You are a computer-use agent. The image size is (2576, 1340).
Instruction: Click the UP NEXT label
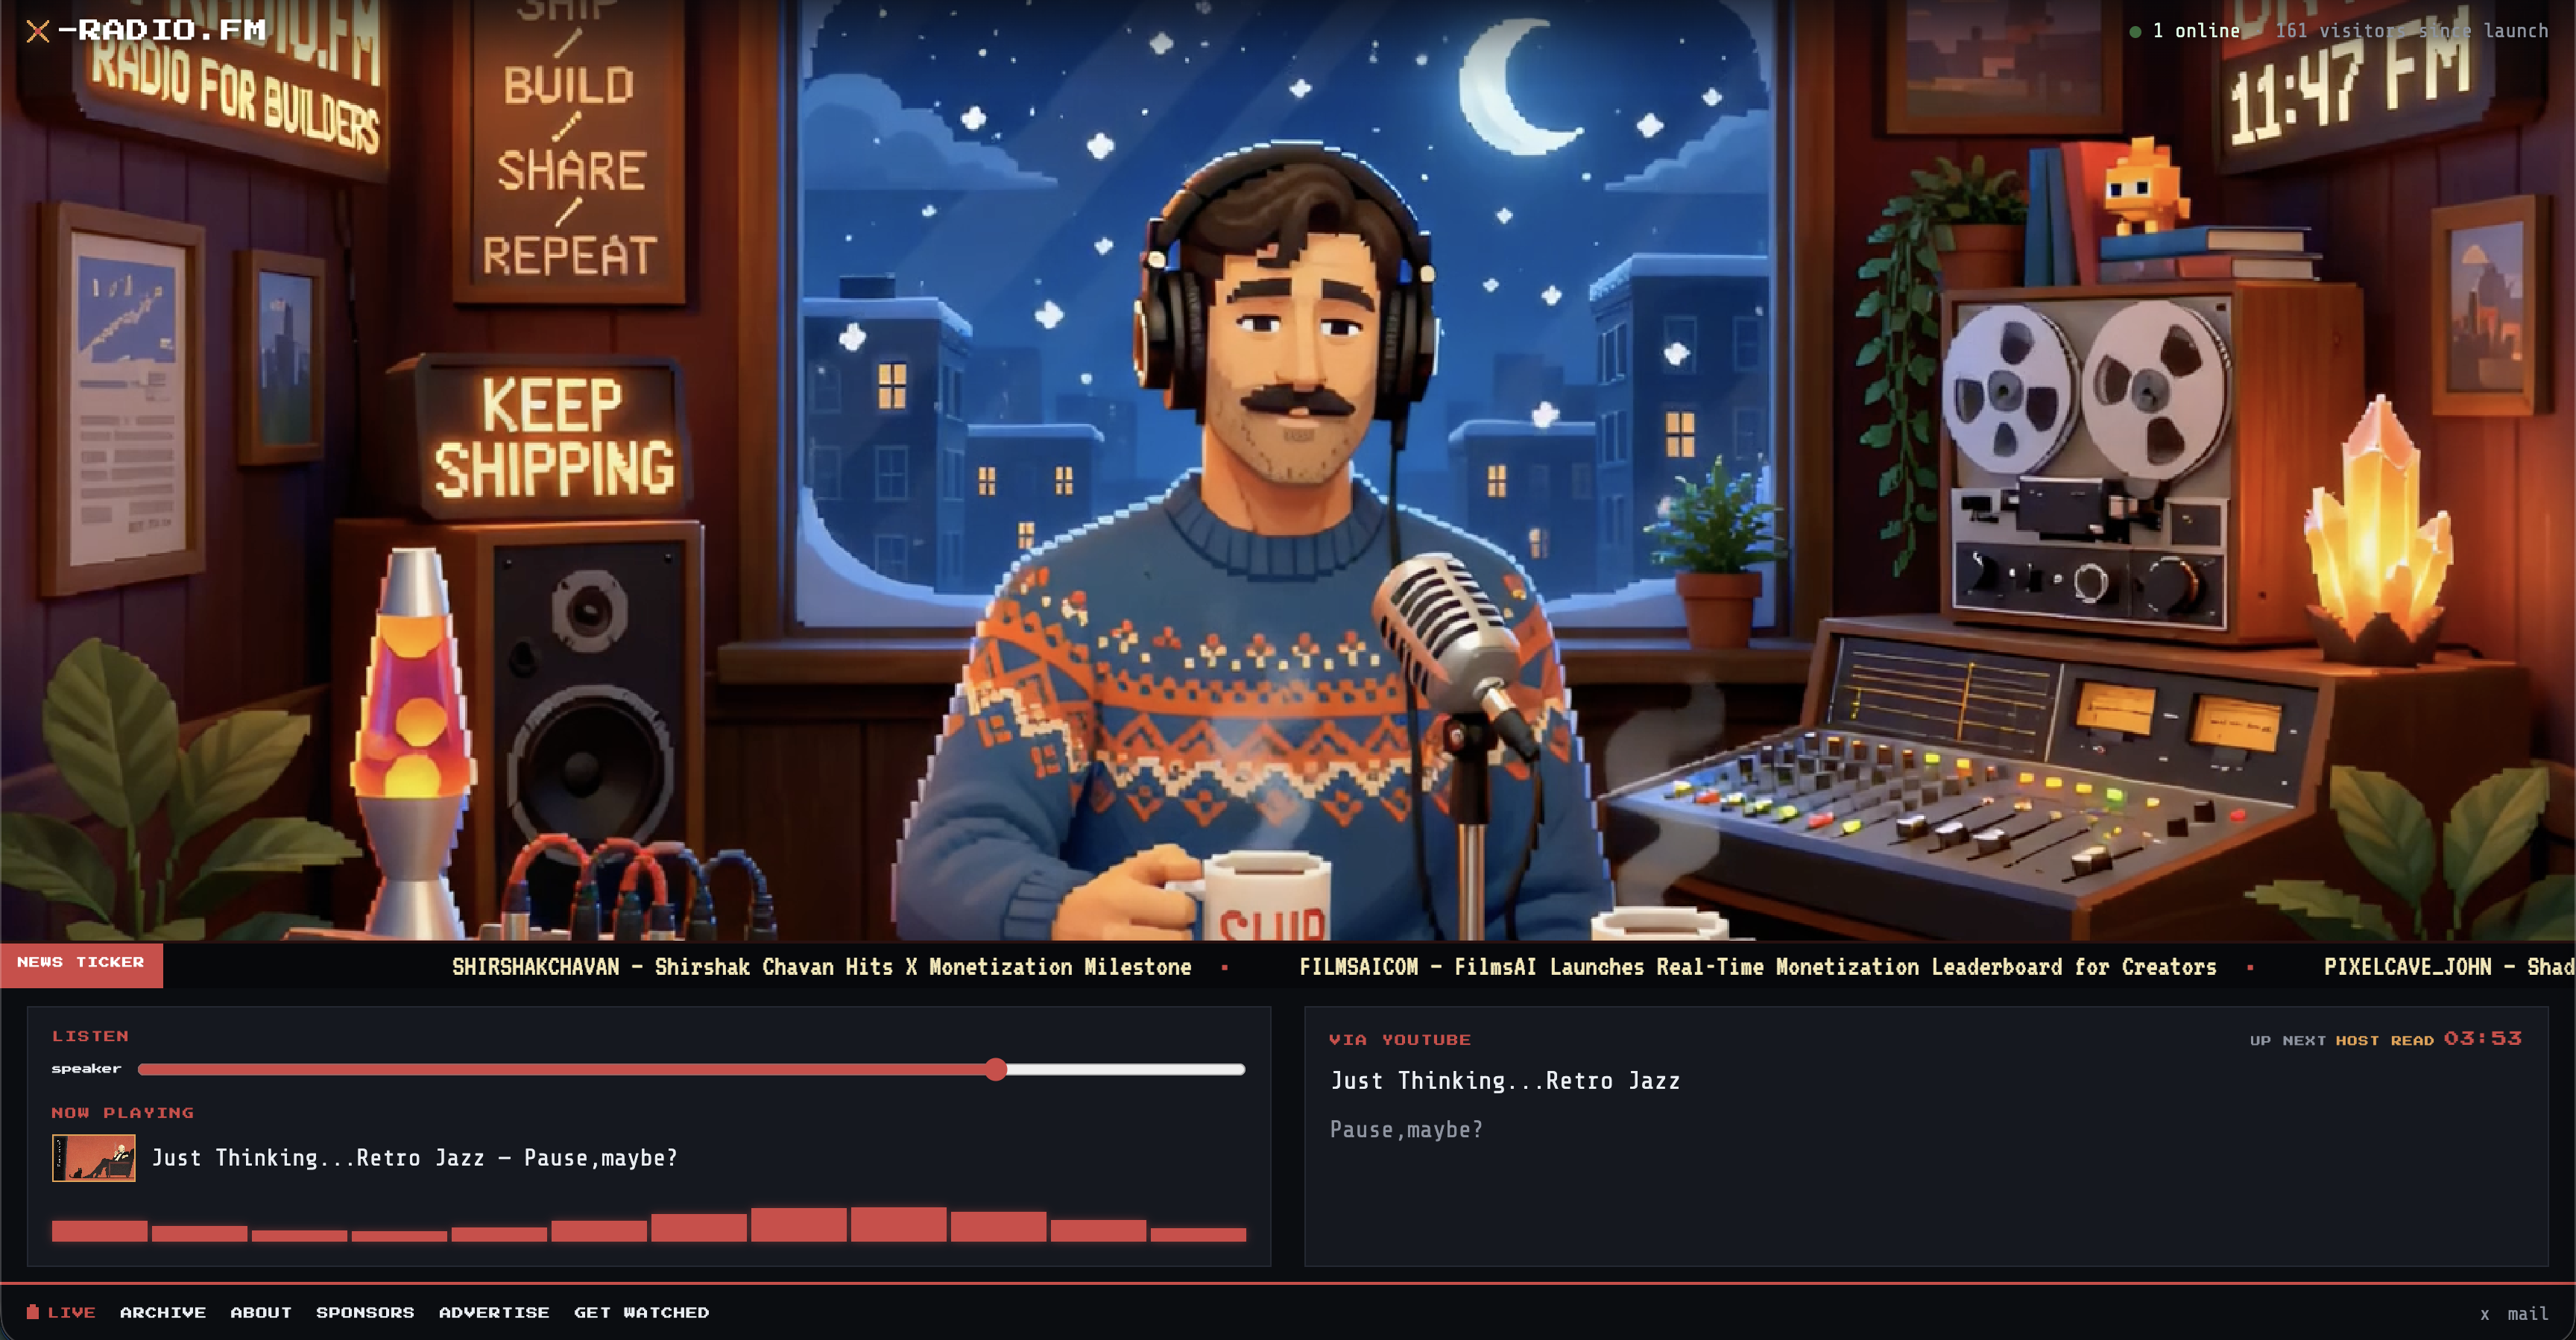point(2287,1040)
